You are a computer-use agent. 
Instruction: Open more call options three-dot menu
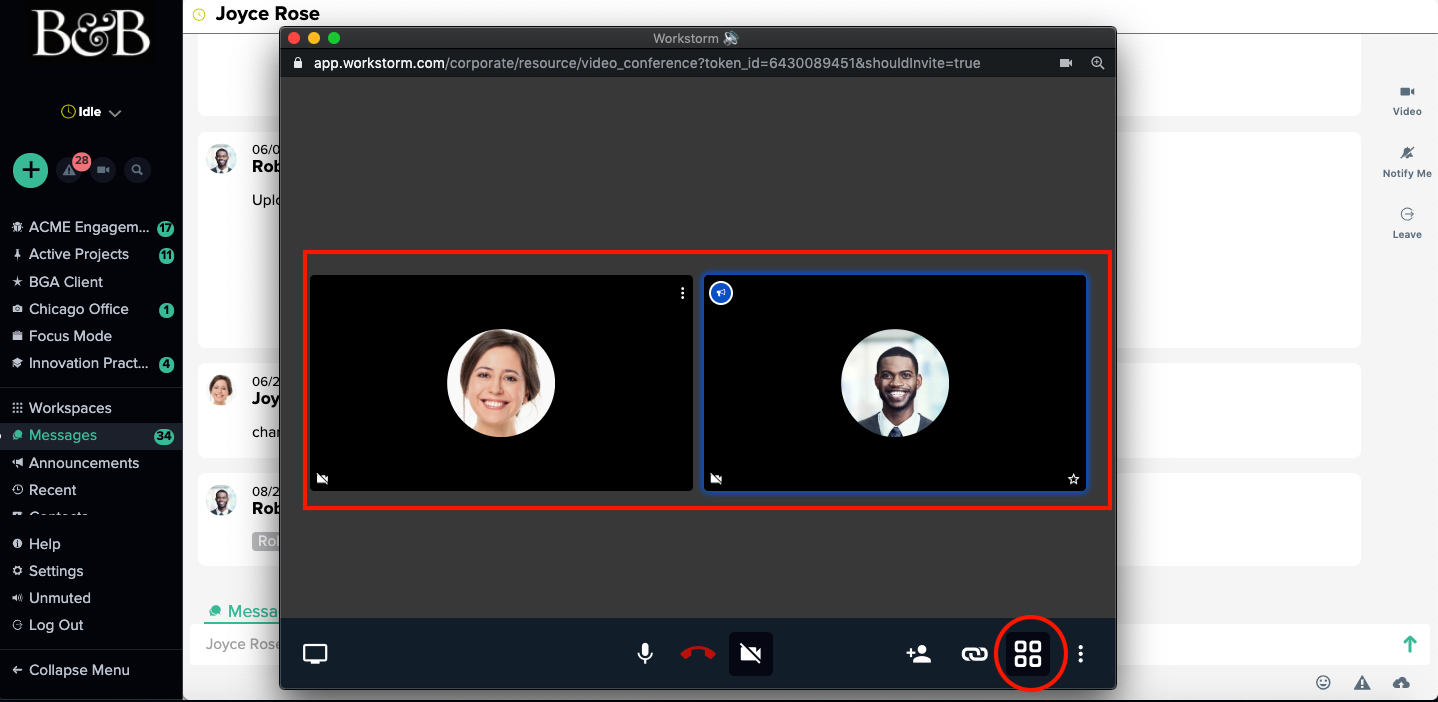[x=1081, y=654]
